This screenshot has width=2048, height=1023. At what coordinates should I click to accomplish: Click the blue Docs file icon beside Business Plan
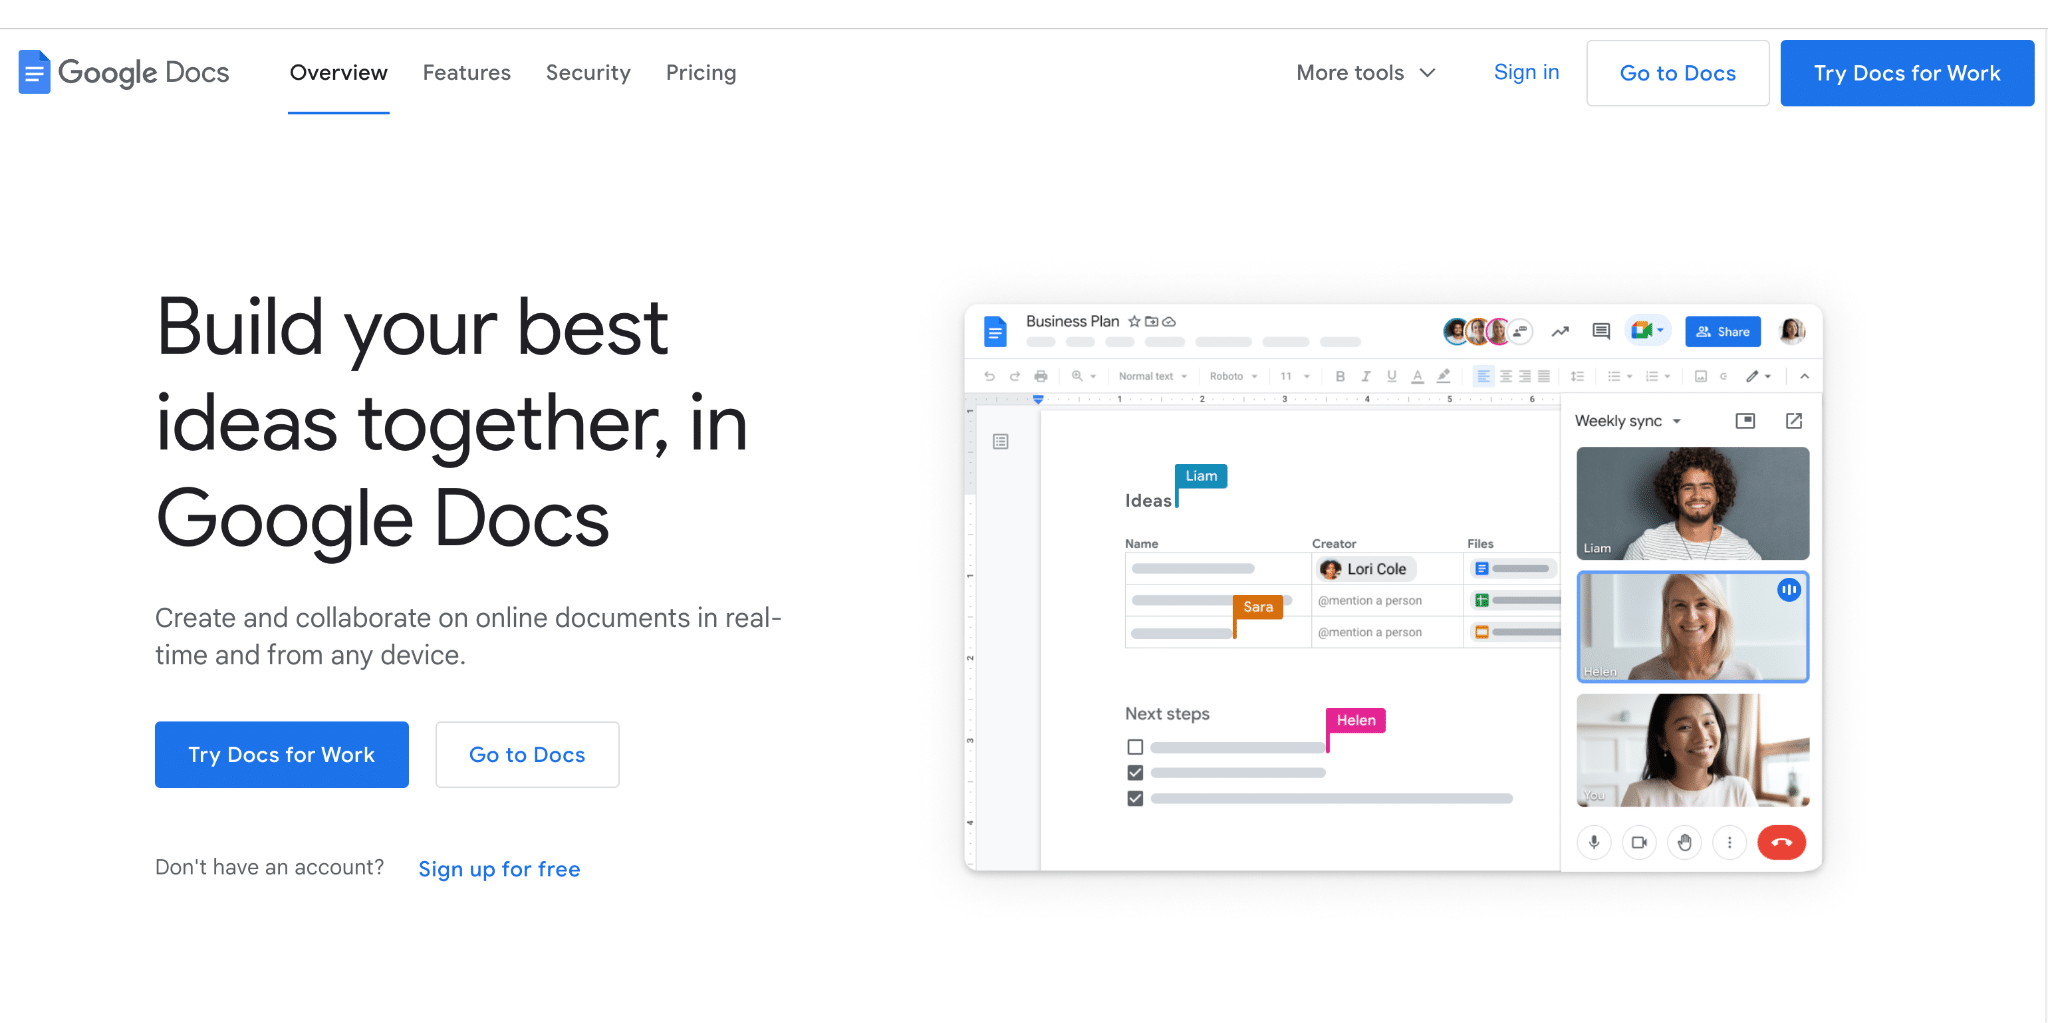[x=995, y=331]
